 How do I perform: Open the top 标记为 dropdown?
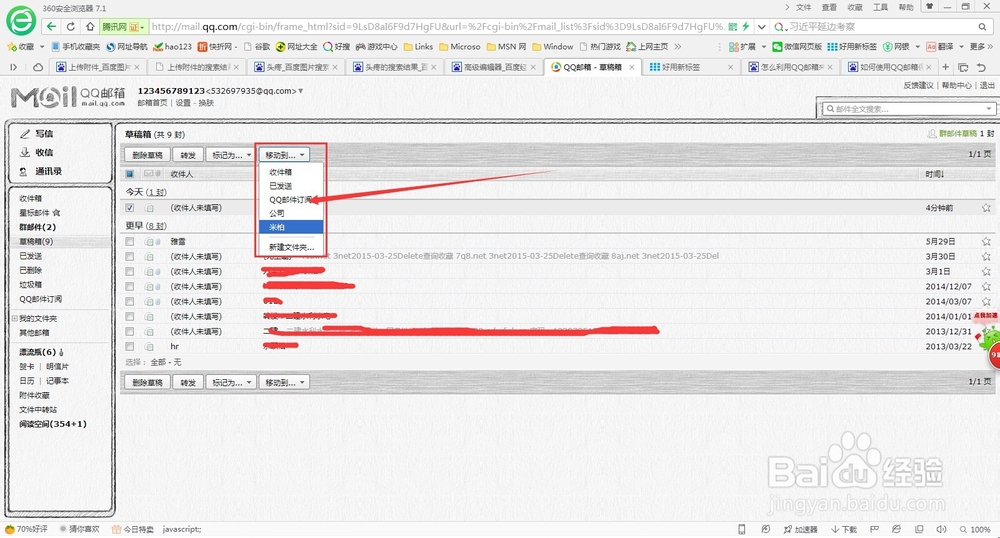coord(231,155)
